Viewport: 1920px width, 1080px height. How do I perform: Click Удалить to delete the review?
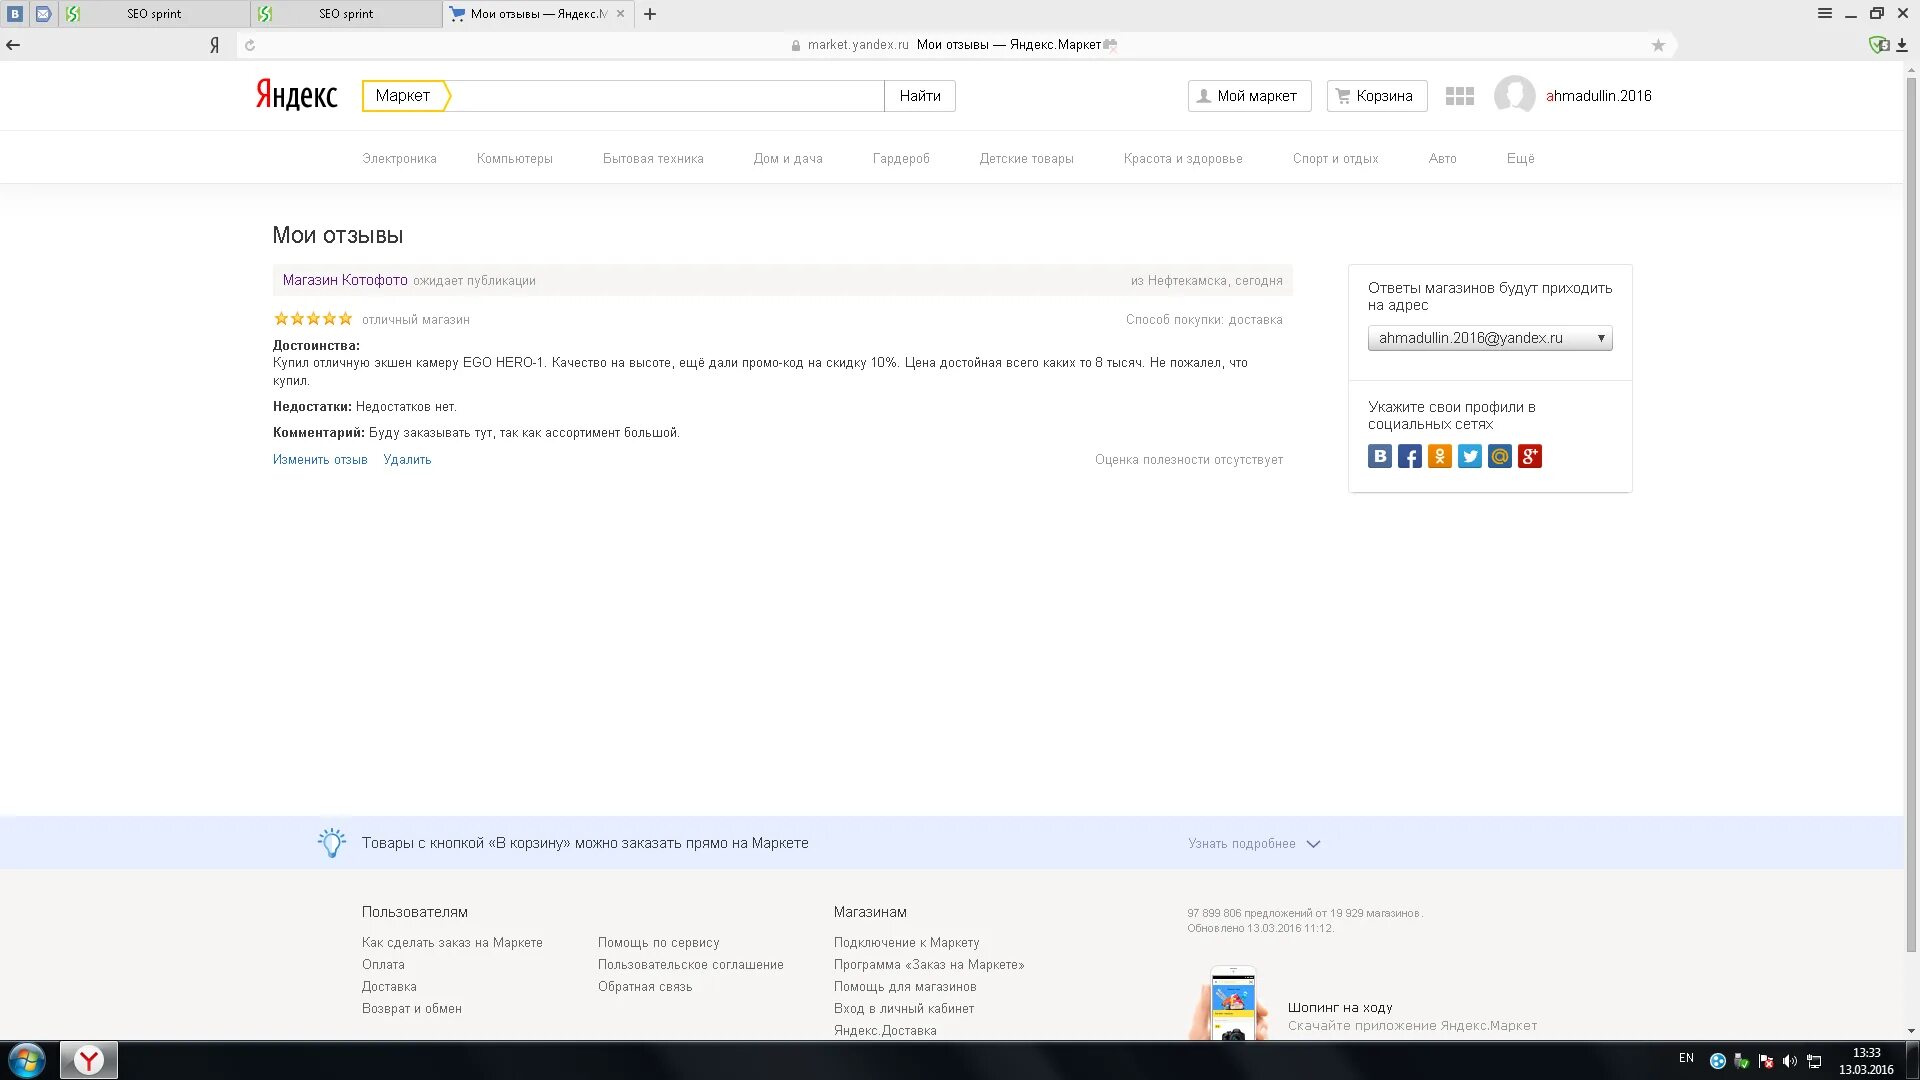[x=407, y=460]
